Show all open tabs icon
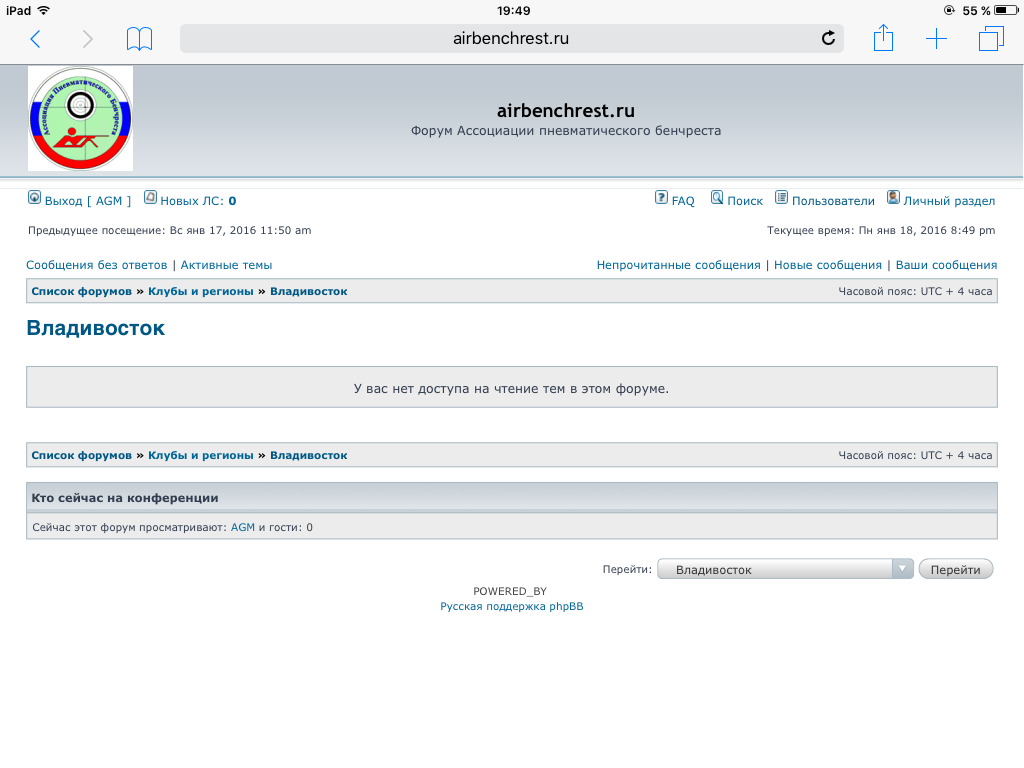1024x768 pixels. [990, 39]
